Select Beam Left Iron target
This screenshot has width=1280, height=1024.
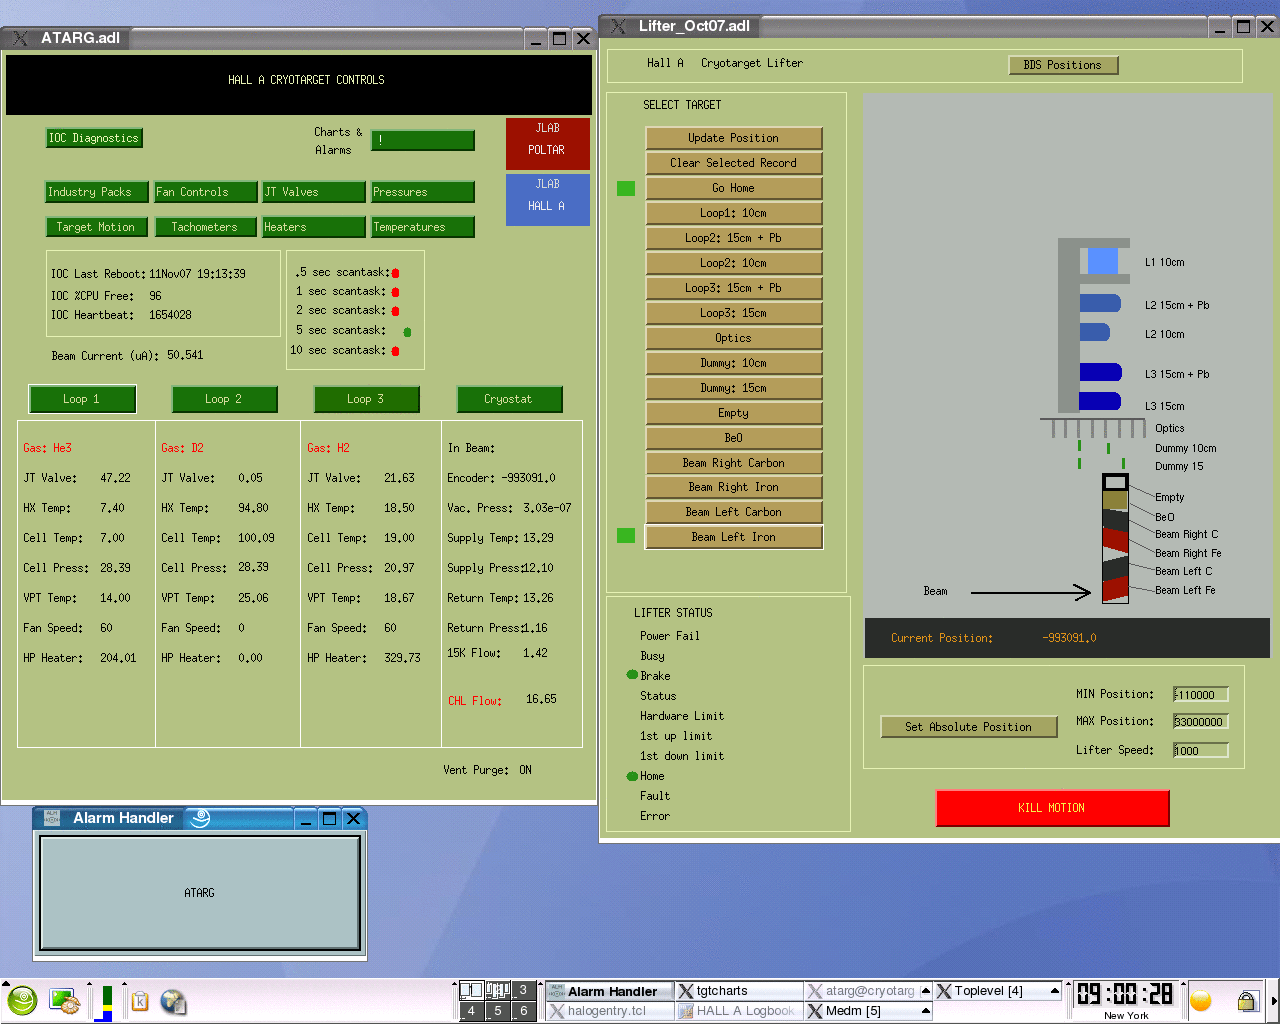pos(734,537)
